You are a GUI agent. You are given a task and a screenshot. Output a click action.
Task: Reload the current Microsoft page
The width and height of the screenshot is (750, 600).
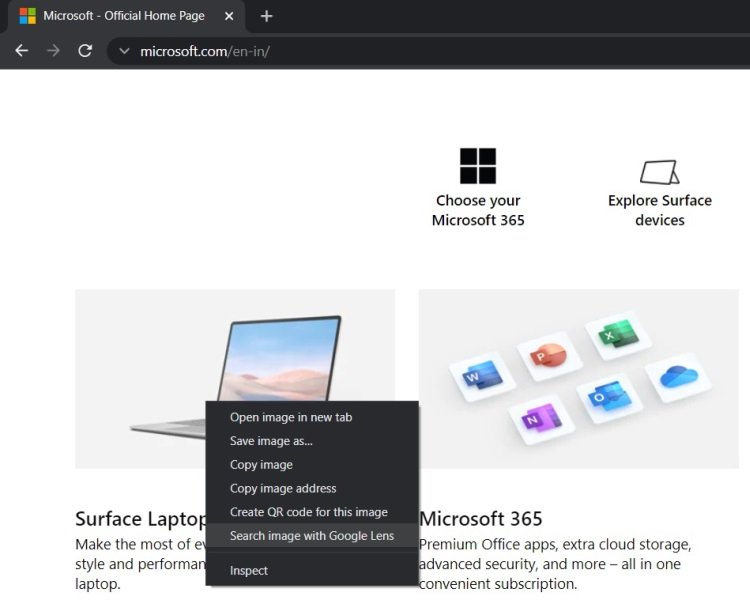point(85,51)
